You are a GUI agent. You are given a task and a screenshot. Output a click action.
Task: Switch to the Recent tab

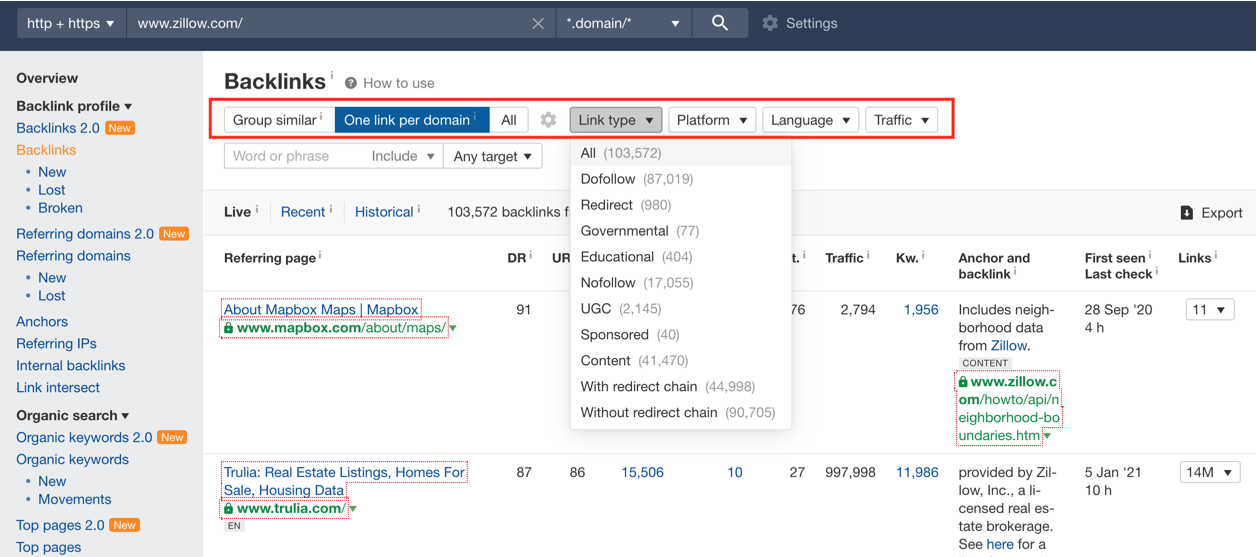[303, 212]
